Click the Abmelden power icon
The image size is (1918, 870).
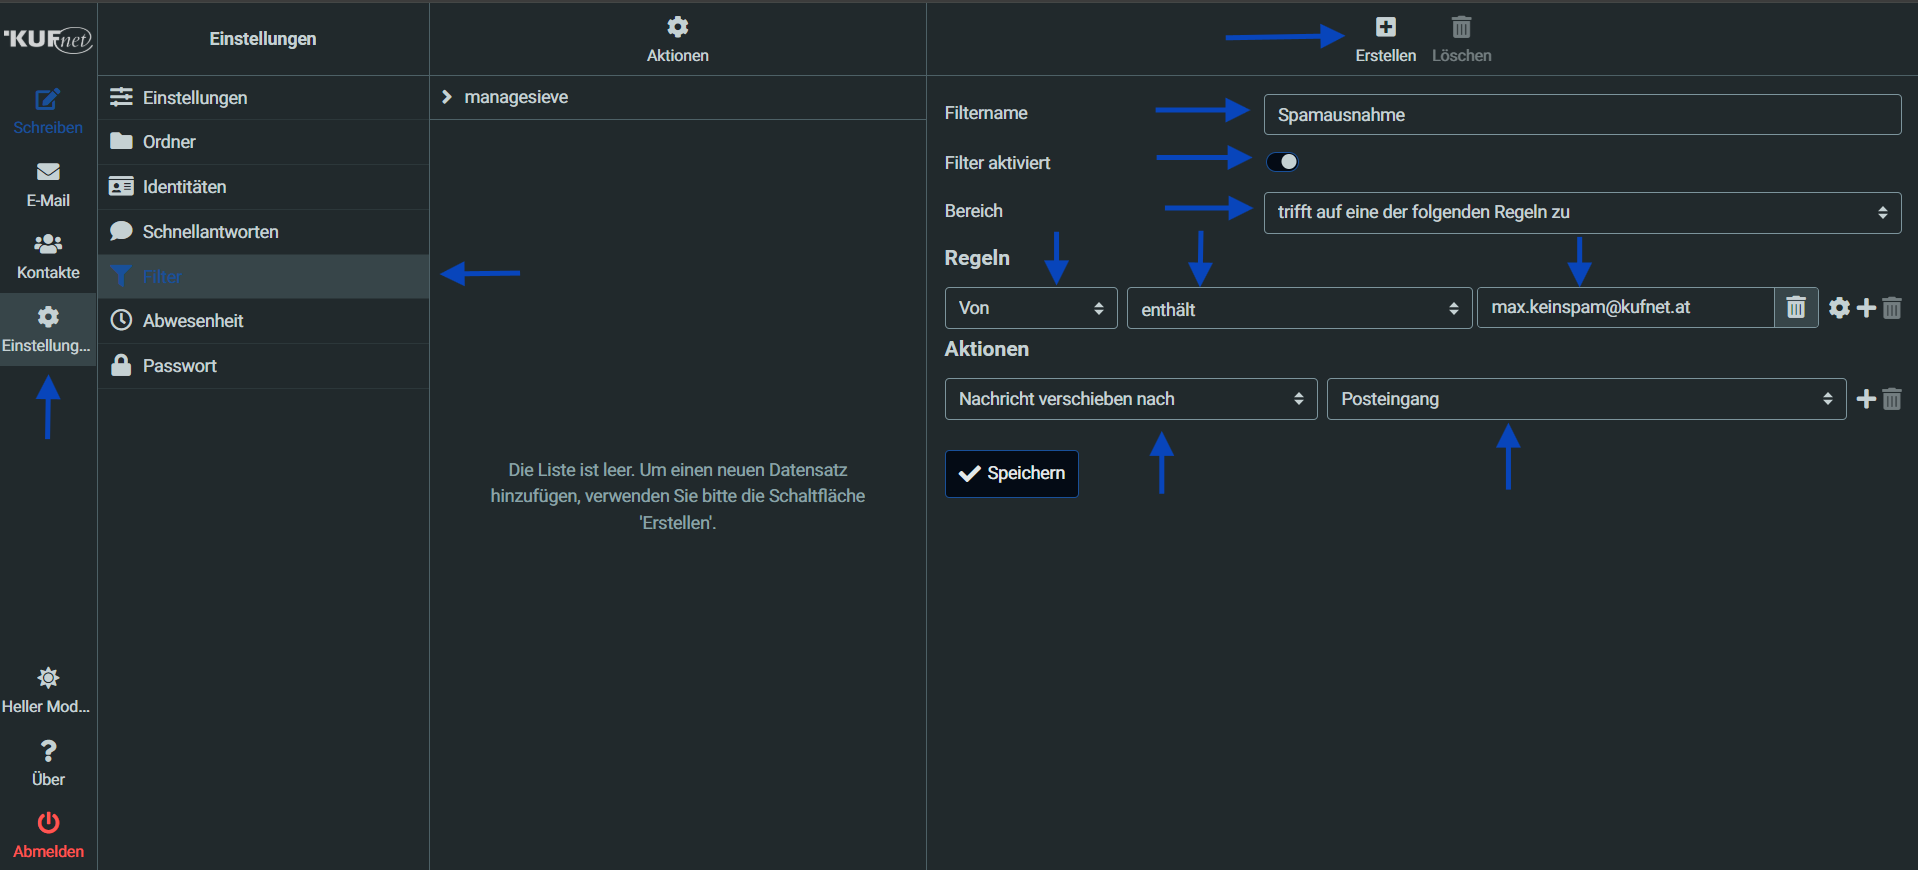pos(48,823)
